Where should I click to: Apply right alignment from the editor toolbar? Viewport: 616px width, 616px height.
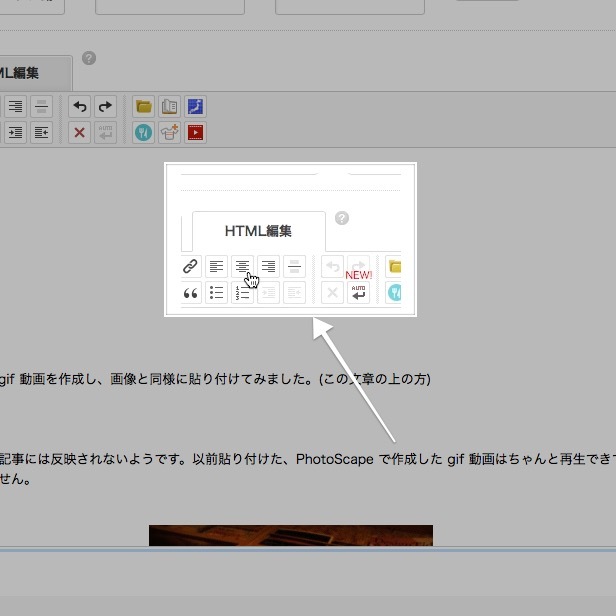coord(15,106)
